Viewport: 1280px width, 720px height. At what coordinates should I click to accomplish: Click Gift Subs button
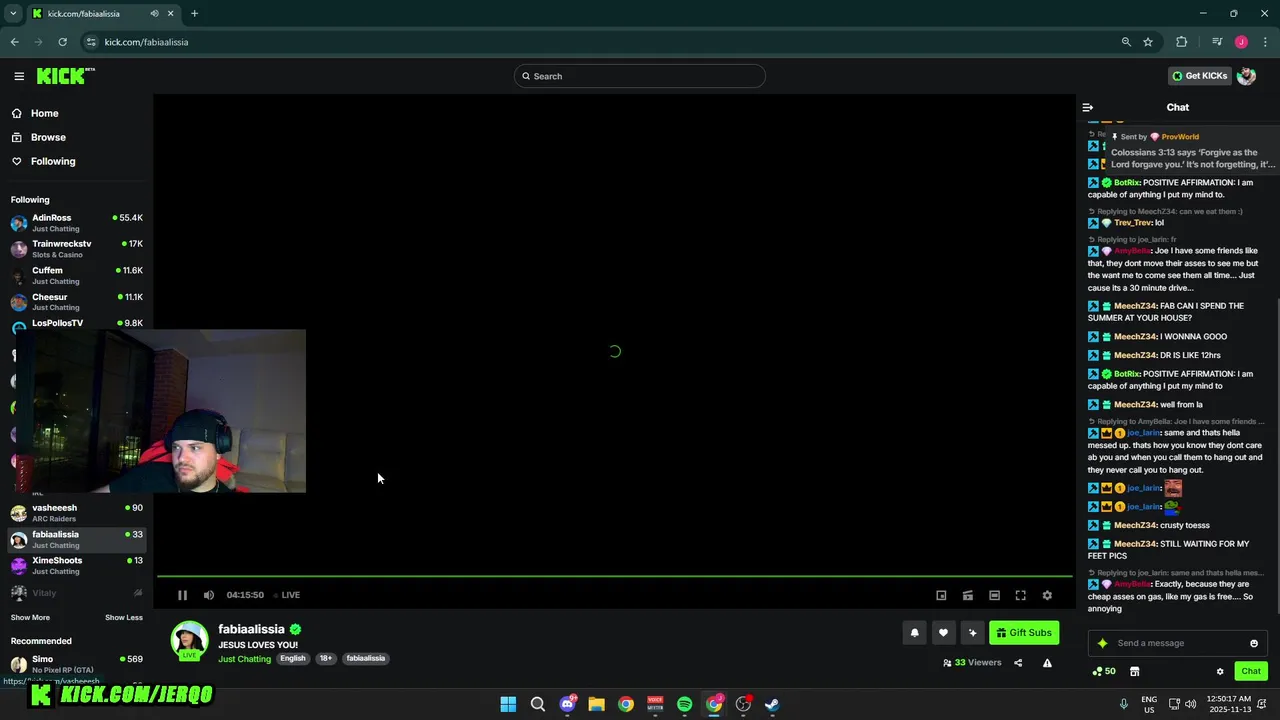(1024, 632)
